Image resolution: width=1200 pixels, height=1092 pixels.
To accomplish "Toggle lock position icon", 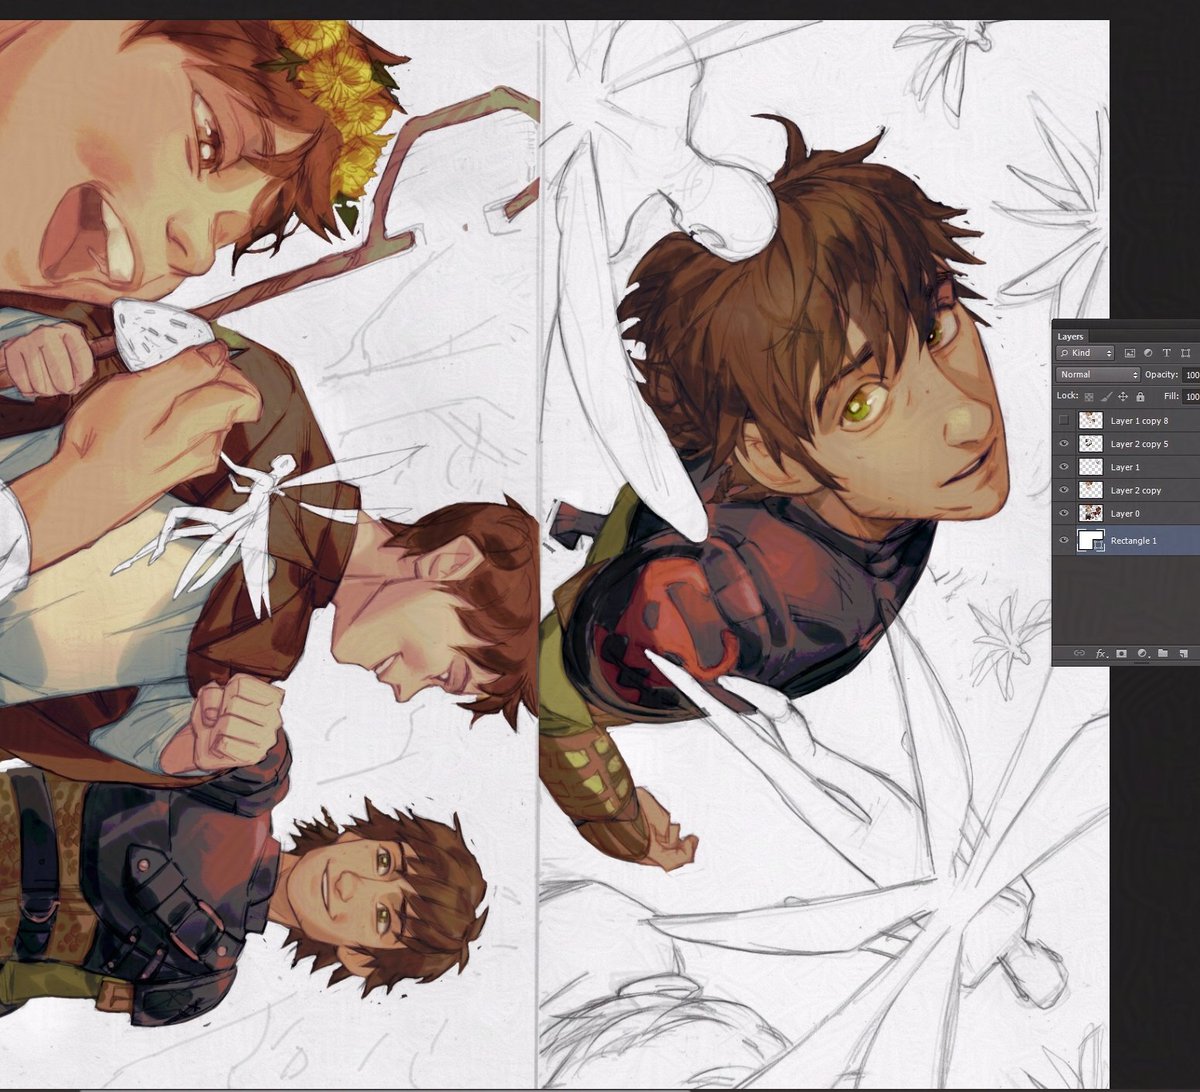I will pyautogui.click(x=1123, y=396).
